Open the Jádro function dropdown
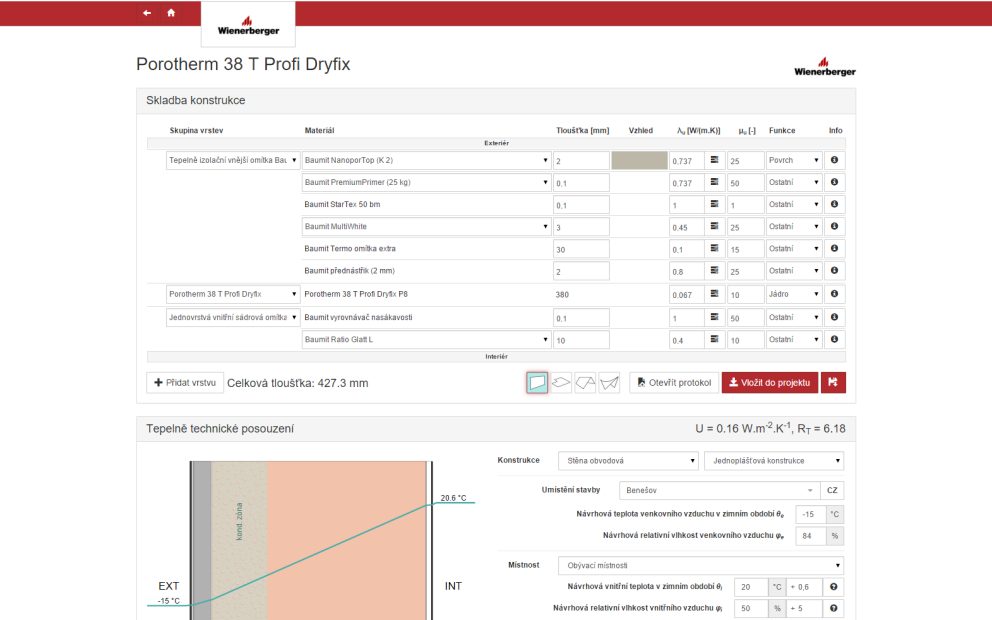Viewport: 992px width, 620px height. coord(794,295)
